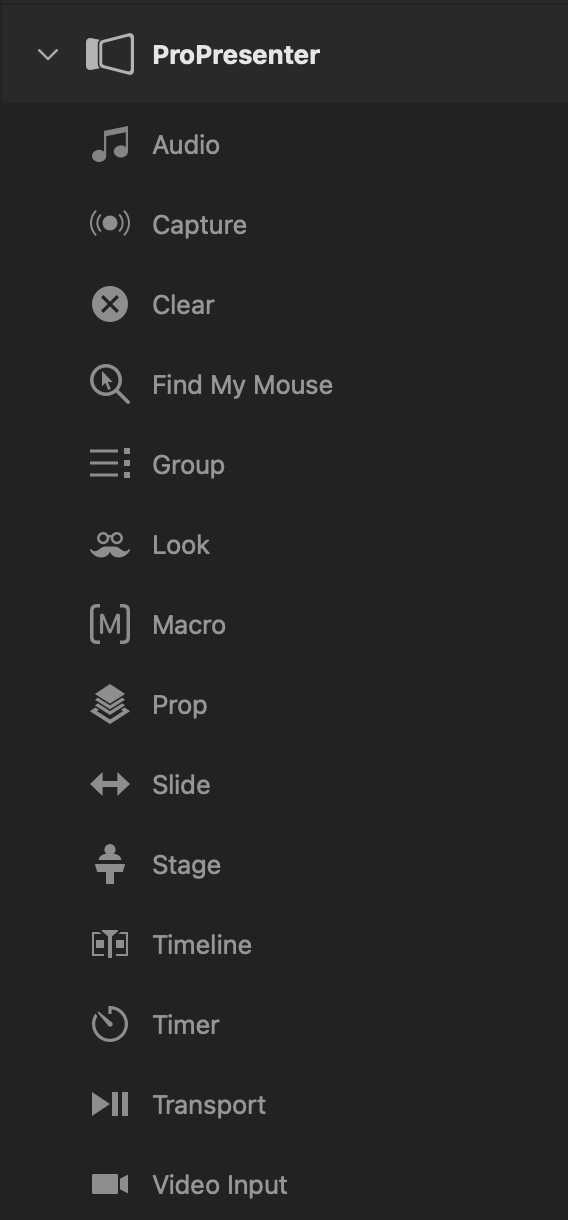
Task: Select the Slide double-arrow icon
Action: (x=110, y=785)
